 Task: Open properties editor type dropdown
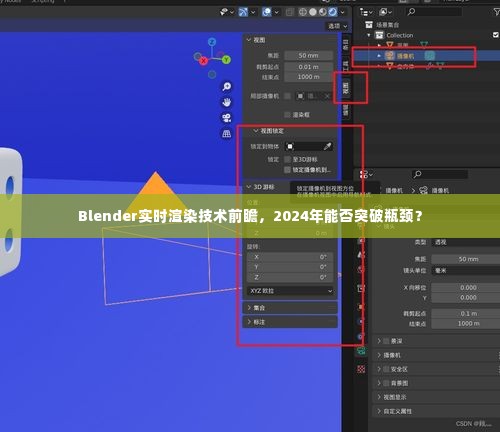pos(366,174)
